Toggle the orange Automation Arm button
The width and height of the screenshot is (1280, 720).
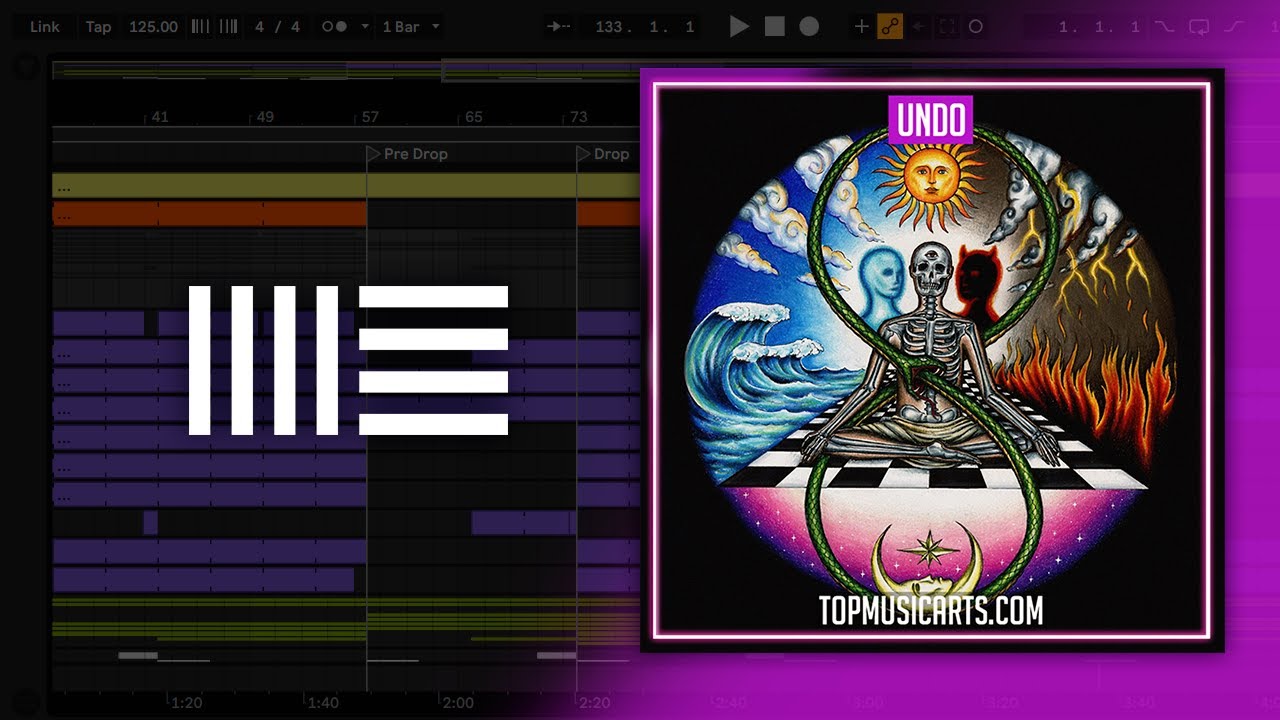click(x=890, y=27)
